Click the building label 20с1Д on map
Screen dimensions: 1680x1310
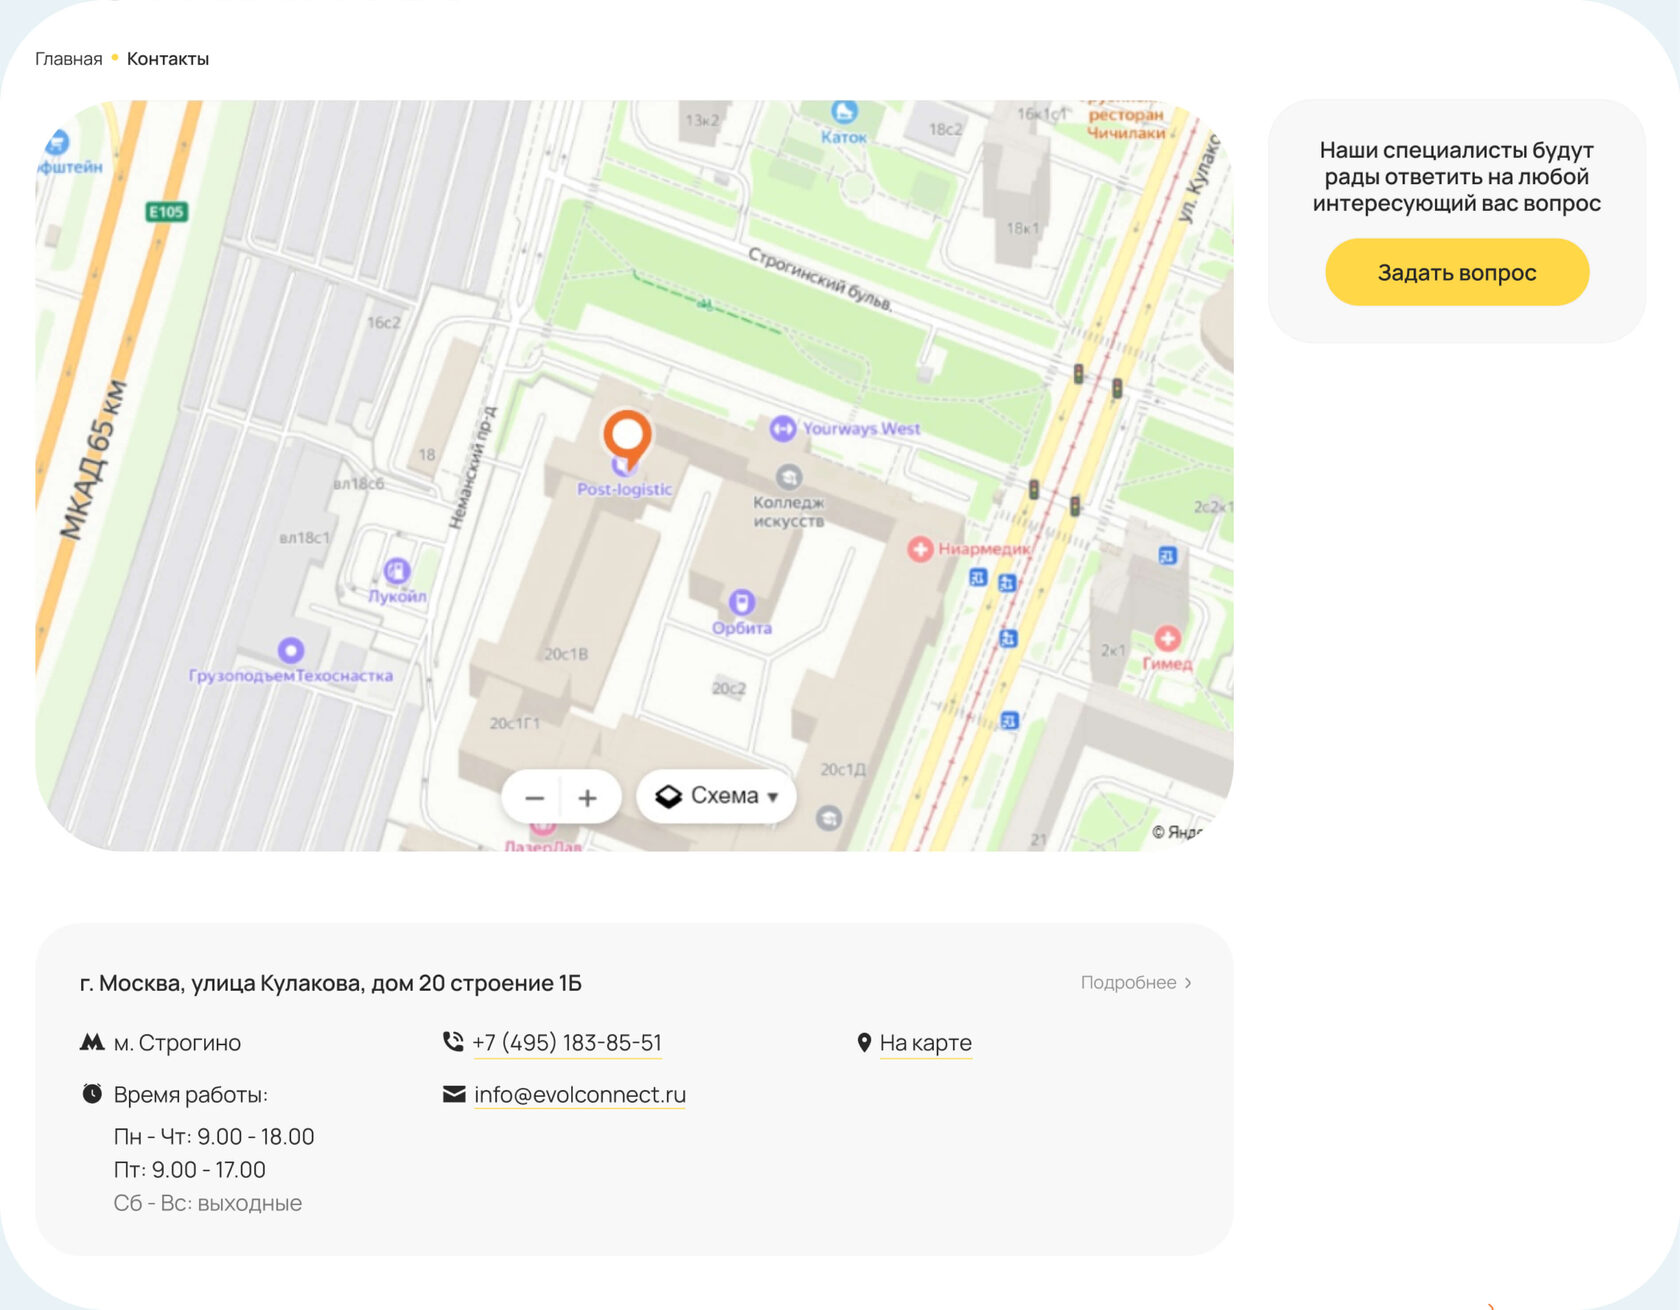(x=843, y=769)
